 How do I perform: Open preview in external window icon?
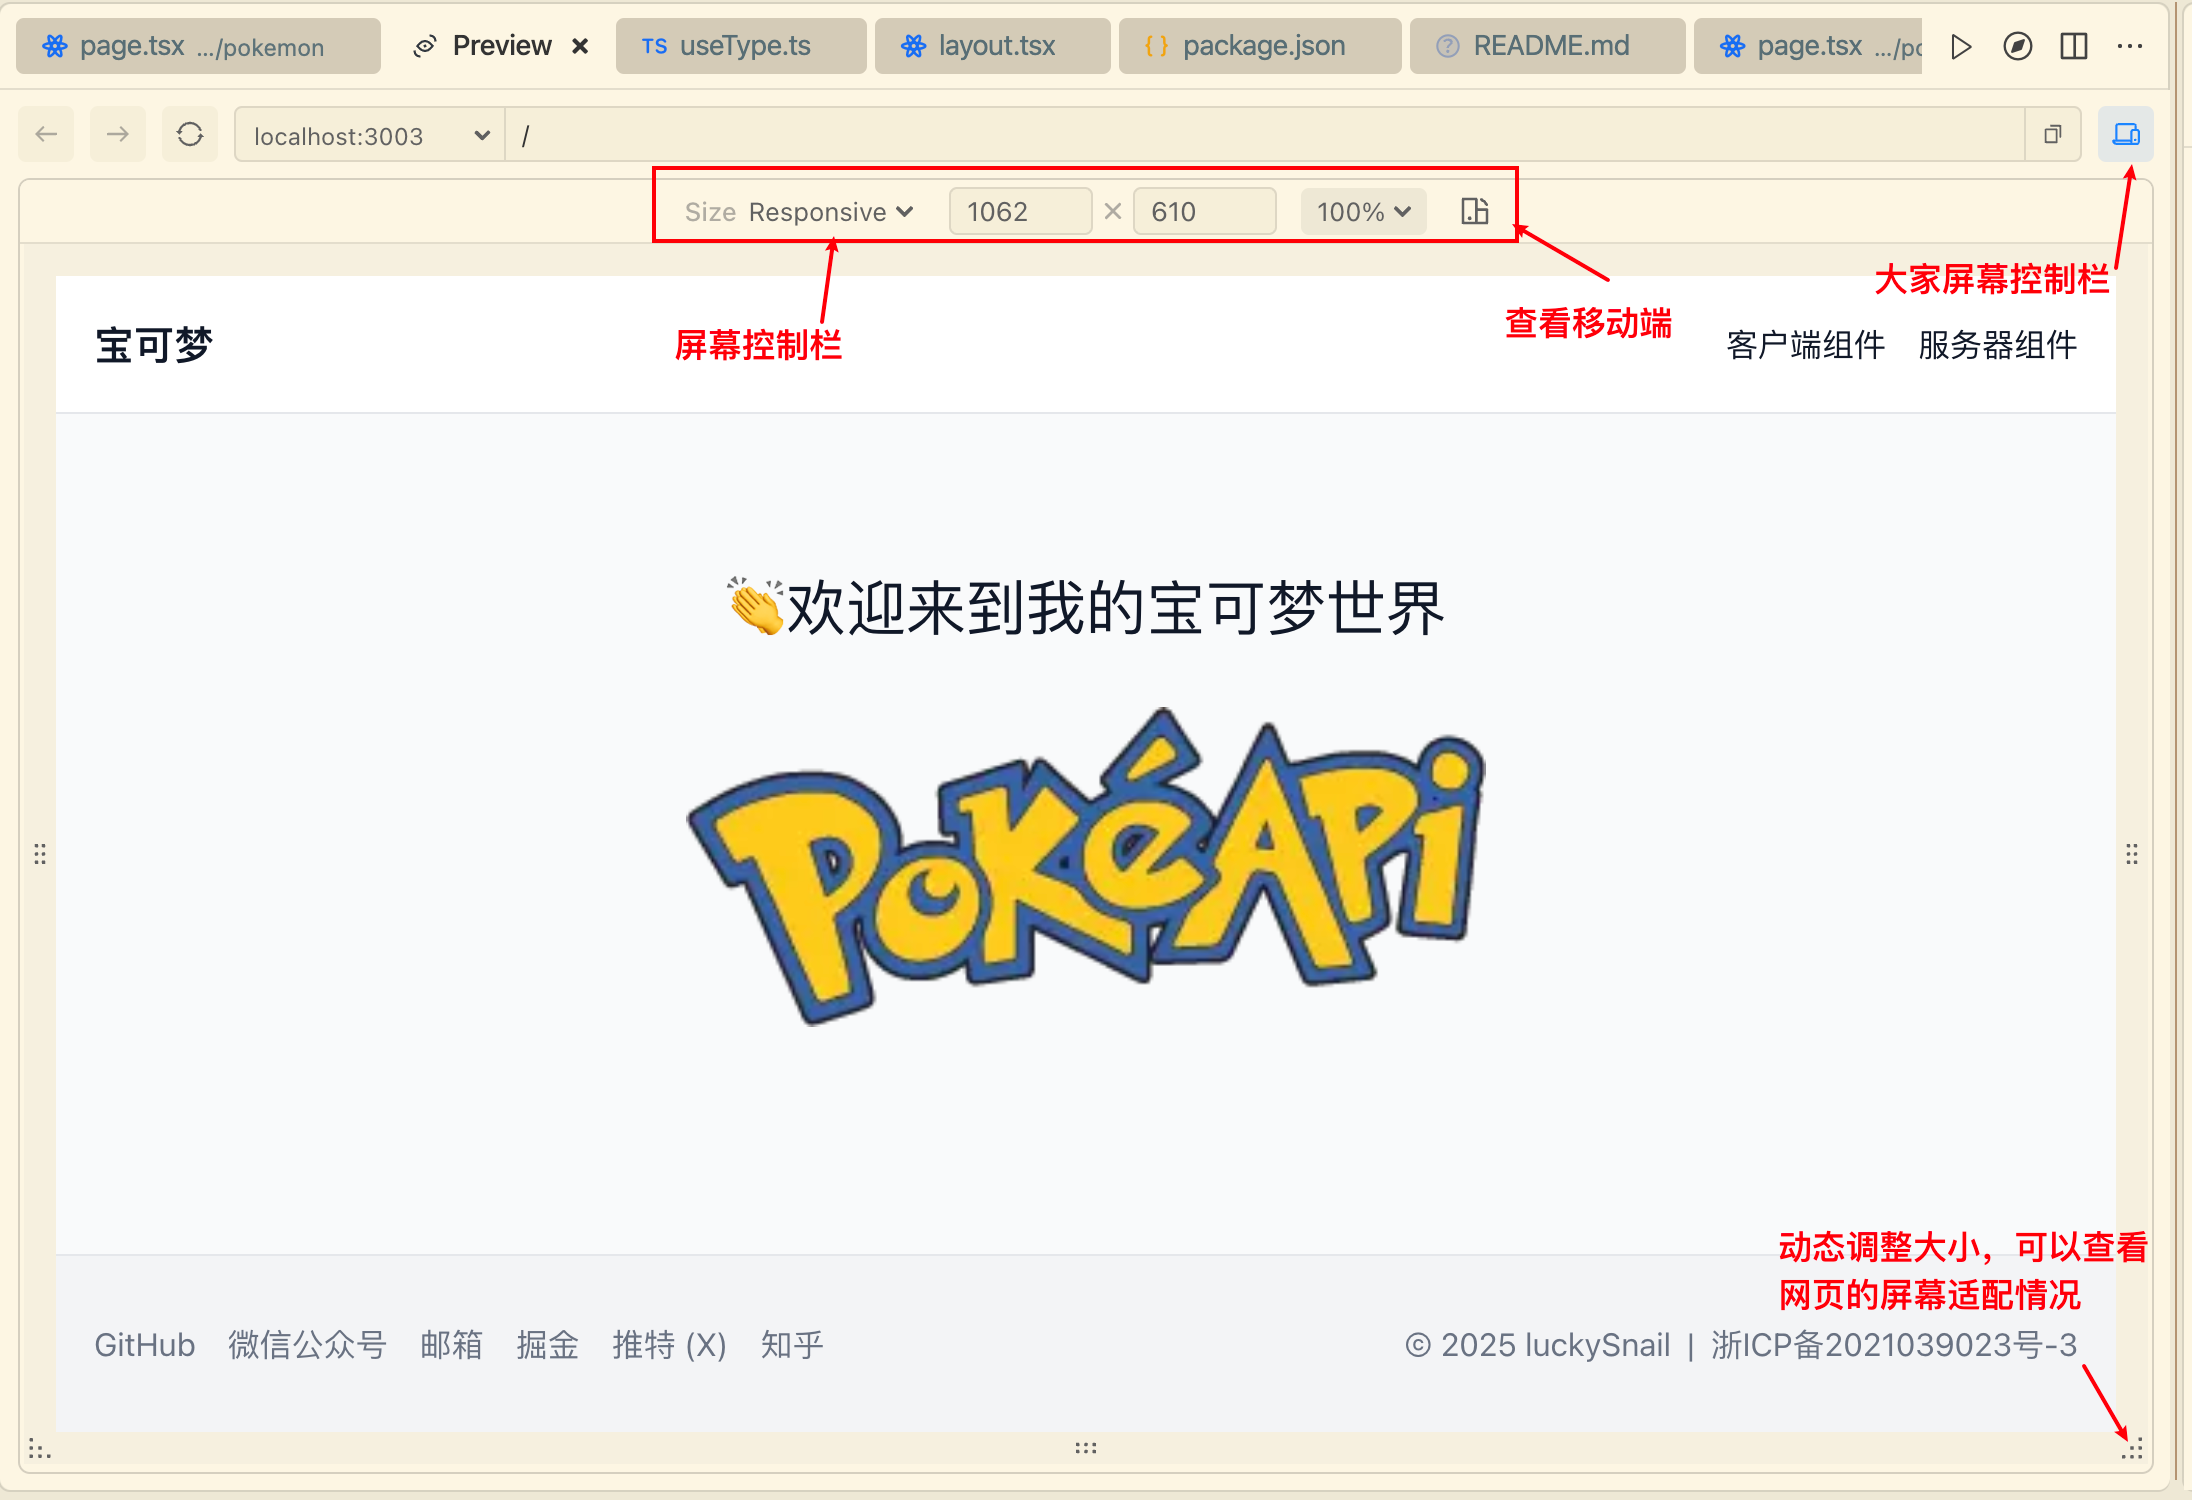pyautogui.click(x=2053, y=134)
